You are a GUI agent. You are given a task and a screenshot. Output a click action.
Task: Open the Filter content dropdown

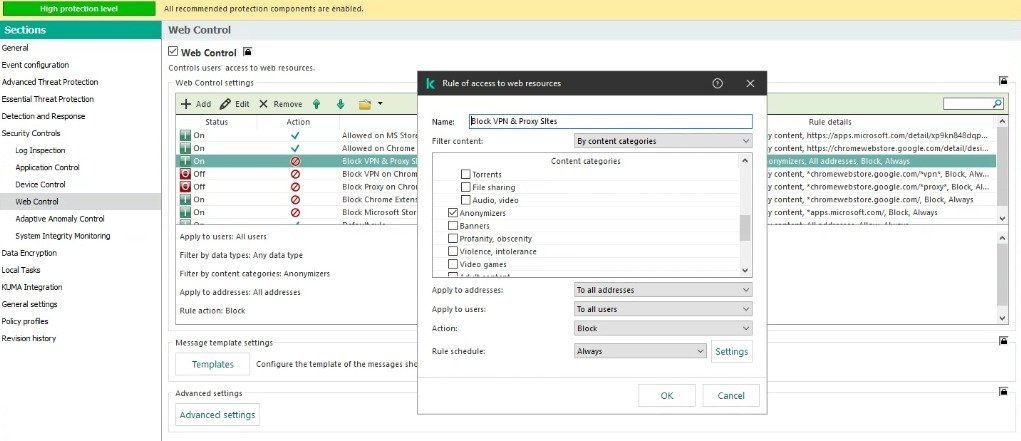pos(662,141)
